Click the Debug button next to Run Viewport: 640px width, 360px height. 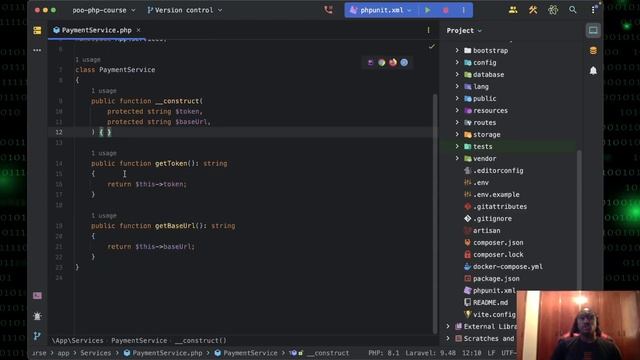[446, 10]
